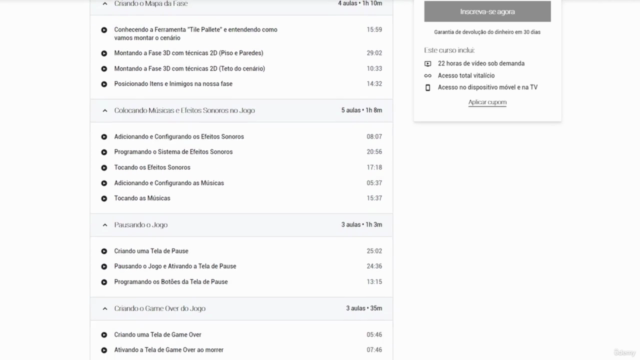
Task: Click play icon beside 'Ativando a Tela de Game Over'
Action: coord(104,350)
